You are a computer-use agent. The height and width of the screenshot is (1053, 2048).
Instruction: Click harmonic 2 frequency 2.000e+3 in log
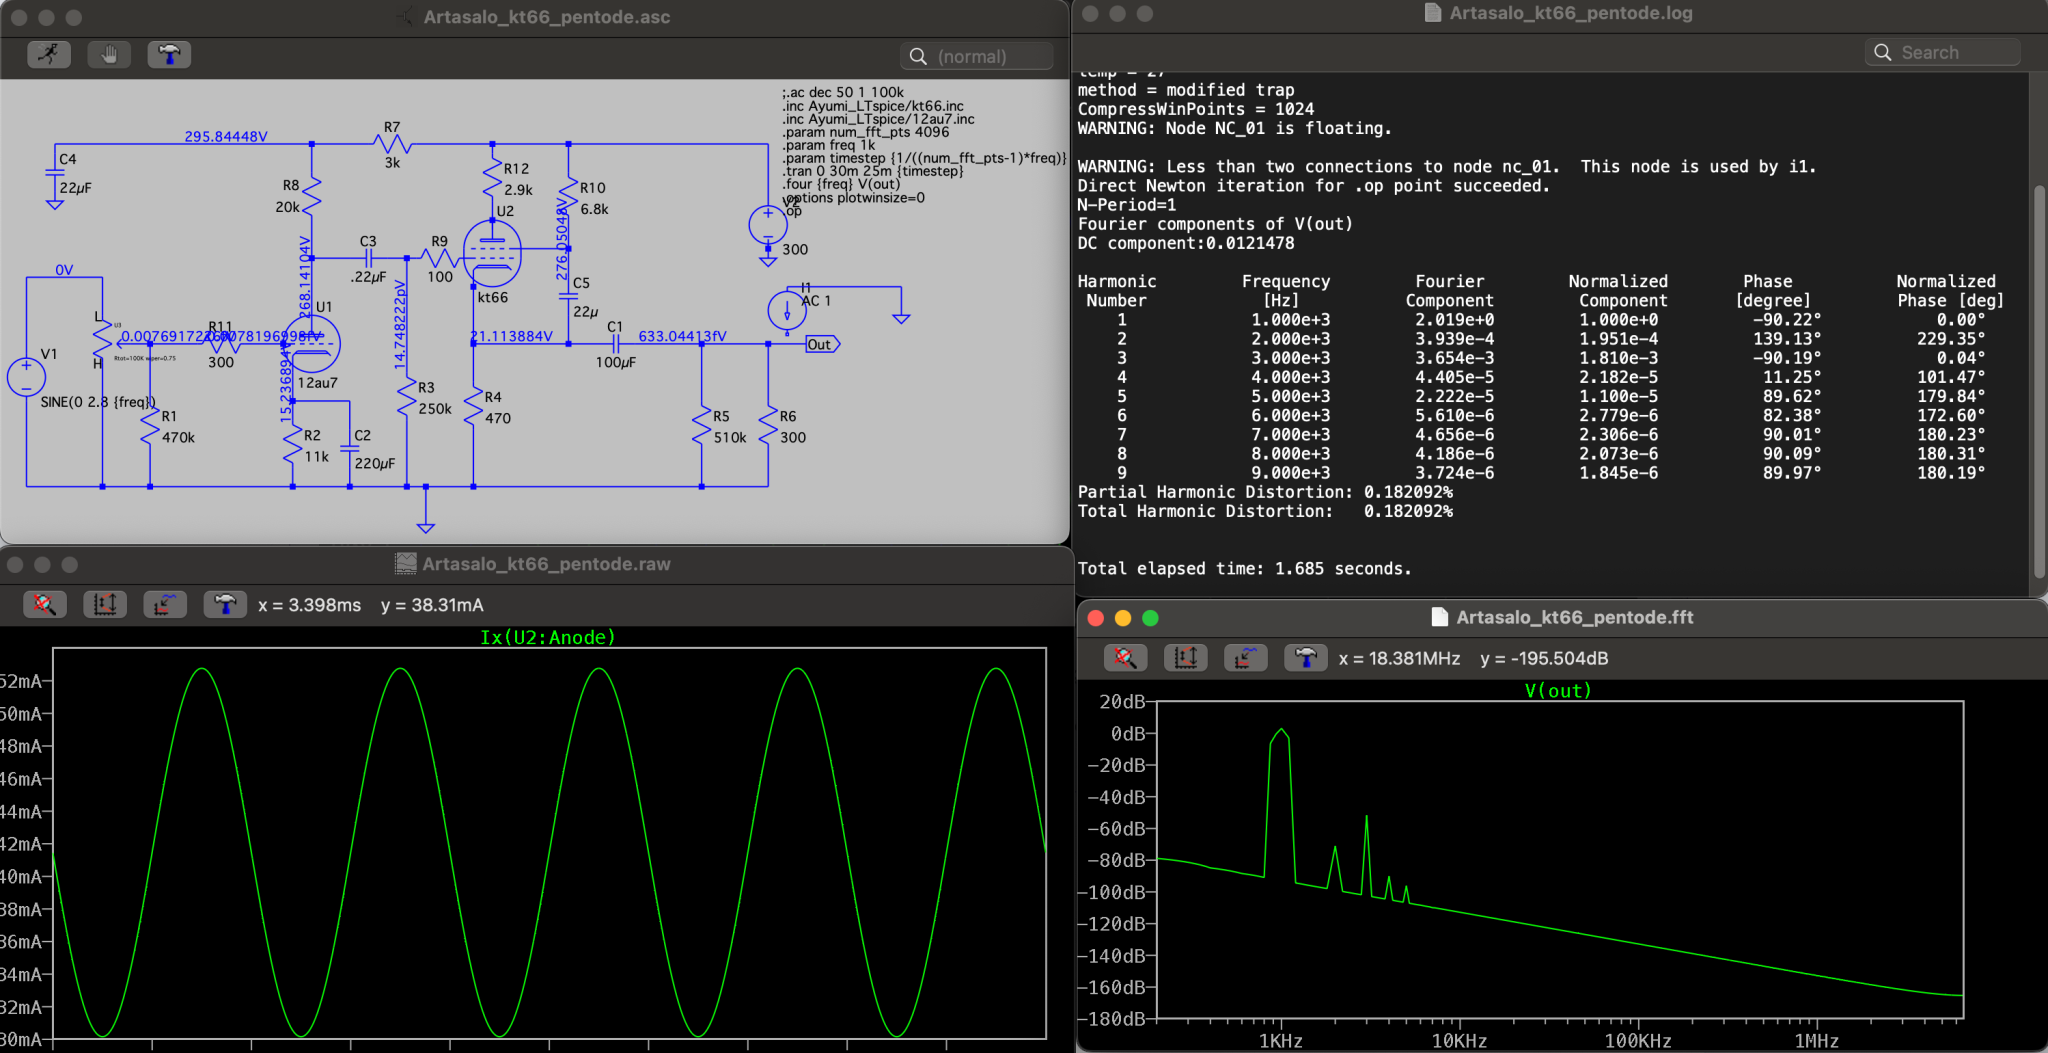point(1290,339)
